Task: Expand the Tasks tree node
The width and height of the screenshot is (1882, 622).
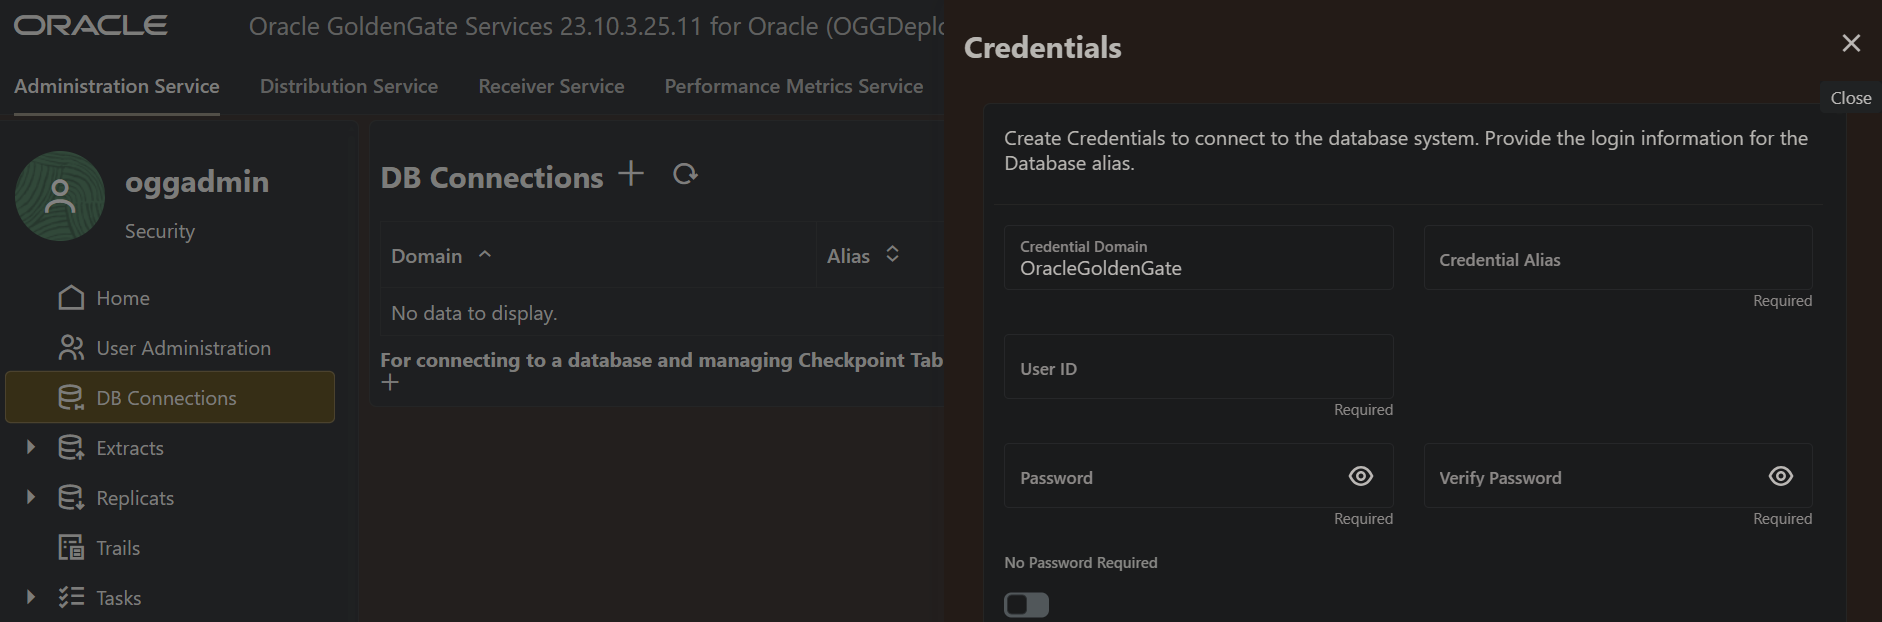Action: click(30, 597)
